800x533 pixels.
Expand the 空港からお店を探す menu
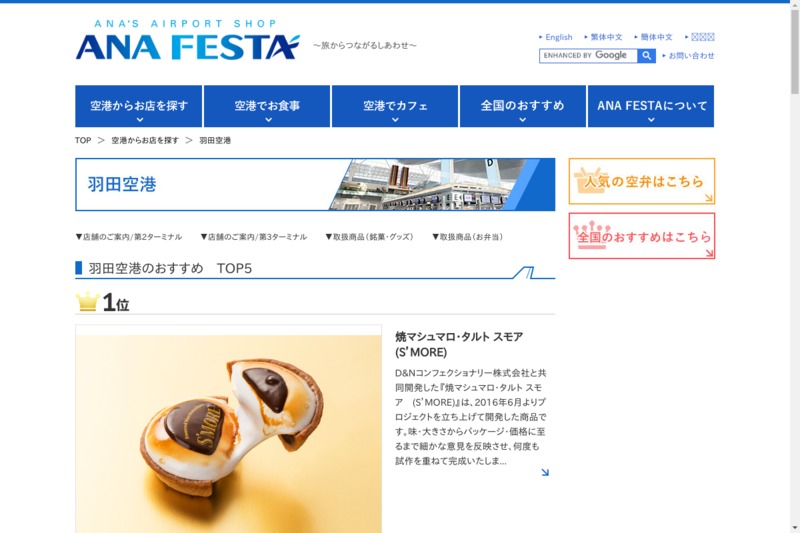click(x=139, y=106)
